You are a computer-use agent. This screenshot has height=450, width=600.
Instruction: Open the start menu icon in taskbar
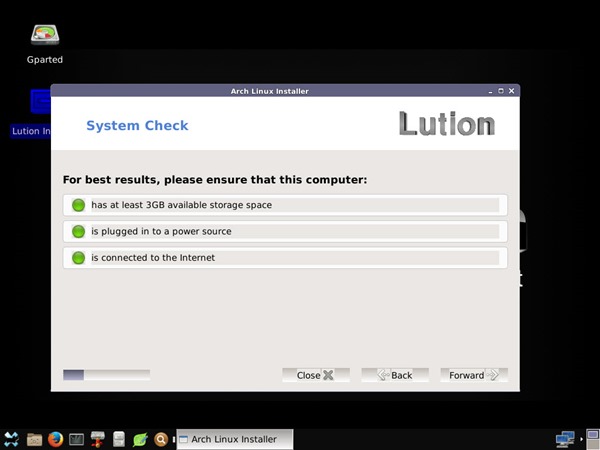11,439
